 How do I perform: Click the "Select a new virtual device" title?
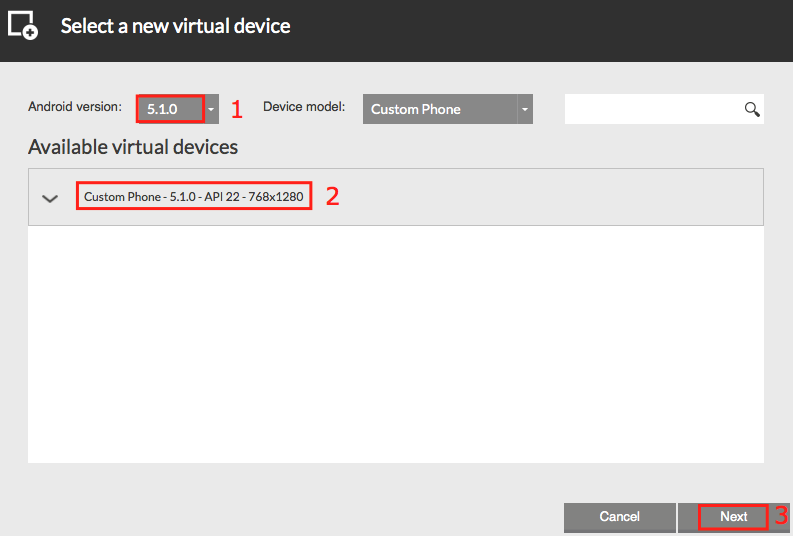click(175, 26)
